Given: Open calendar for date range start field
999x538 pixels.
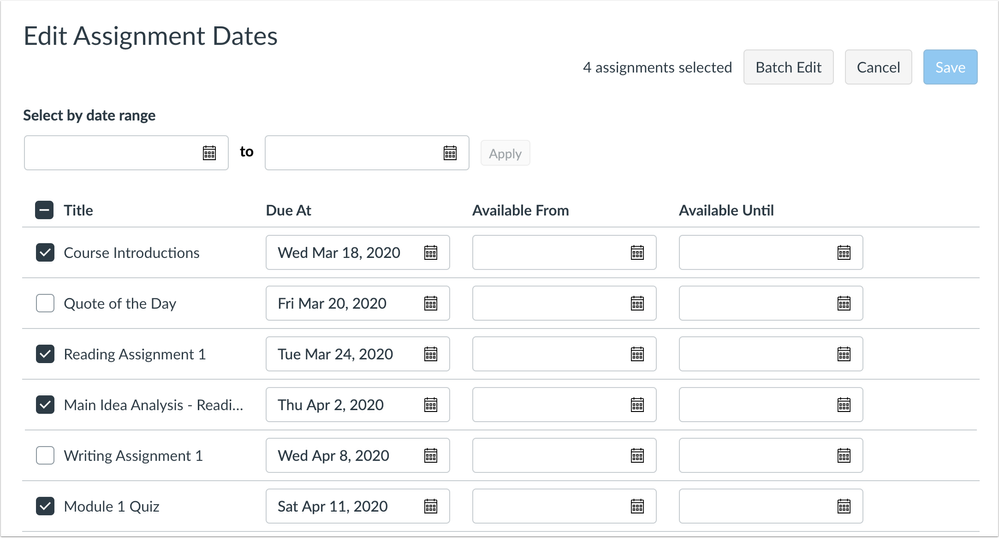Looking at the screenshot, I should pos(209,153).
